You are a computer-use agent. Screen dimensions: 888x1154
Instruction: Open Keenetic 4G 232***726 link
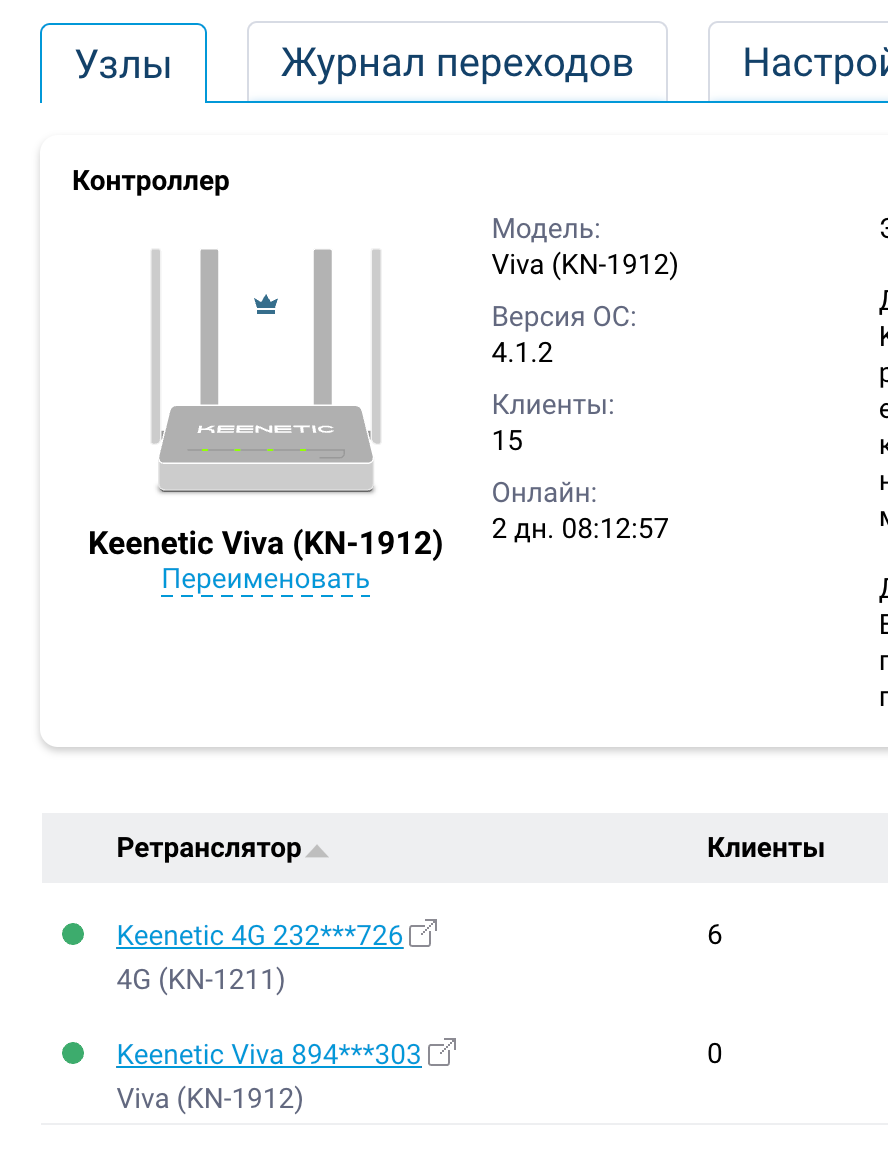[x=260, y=935]
